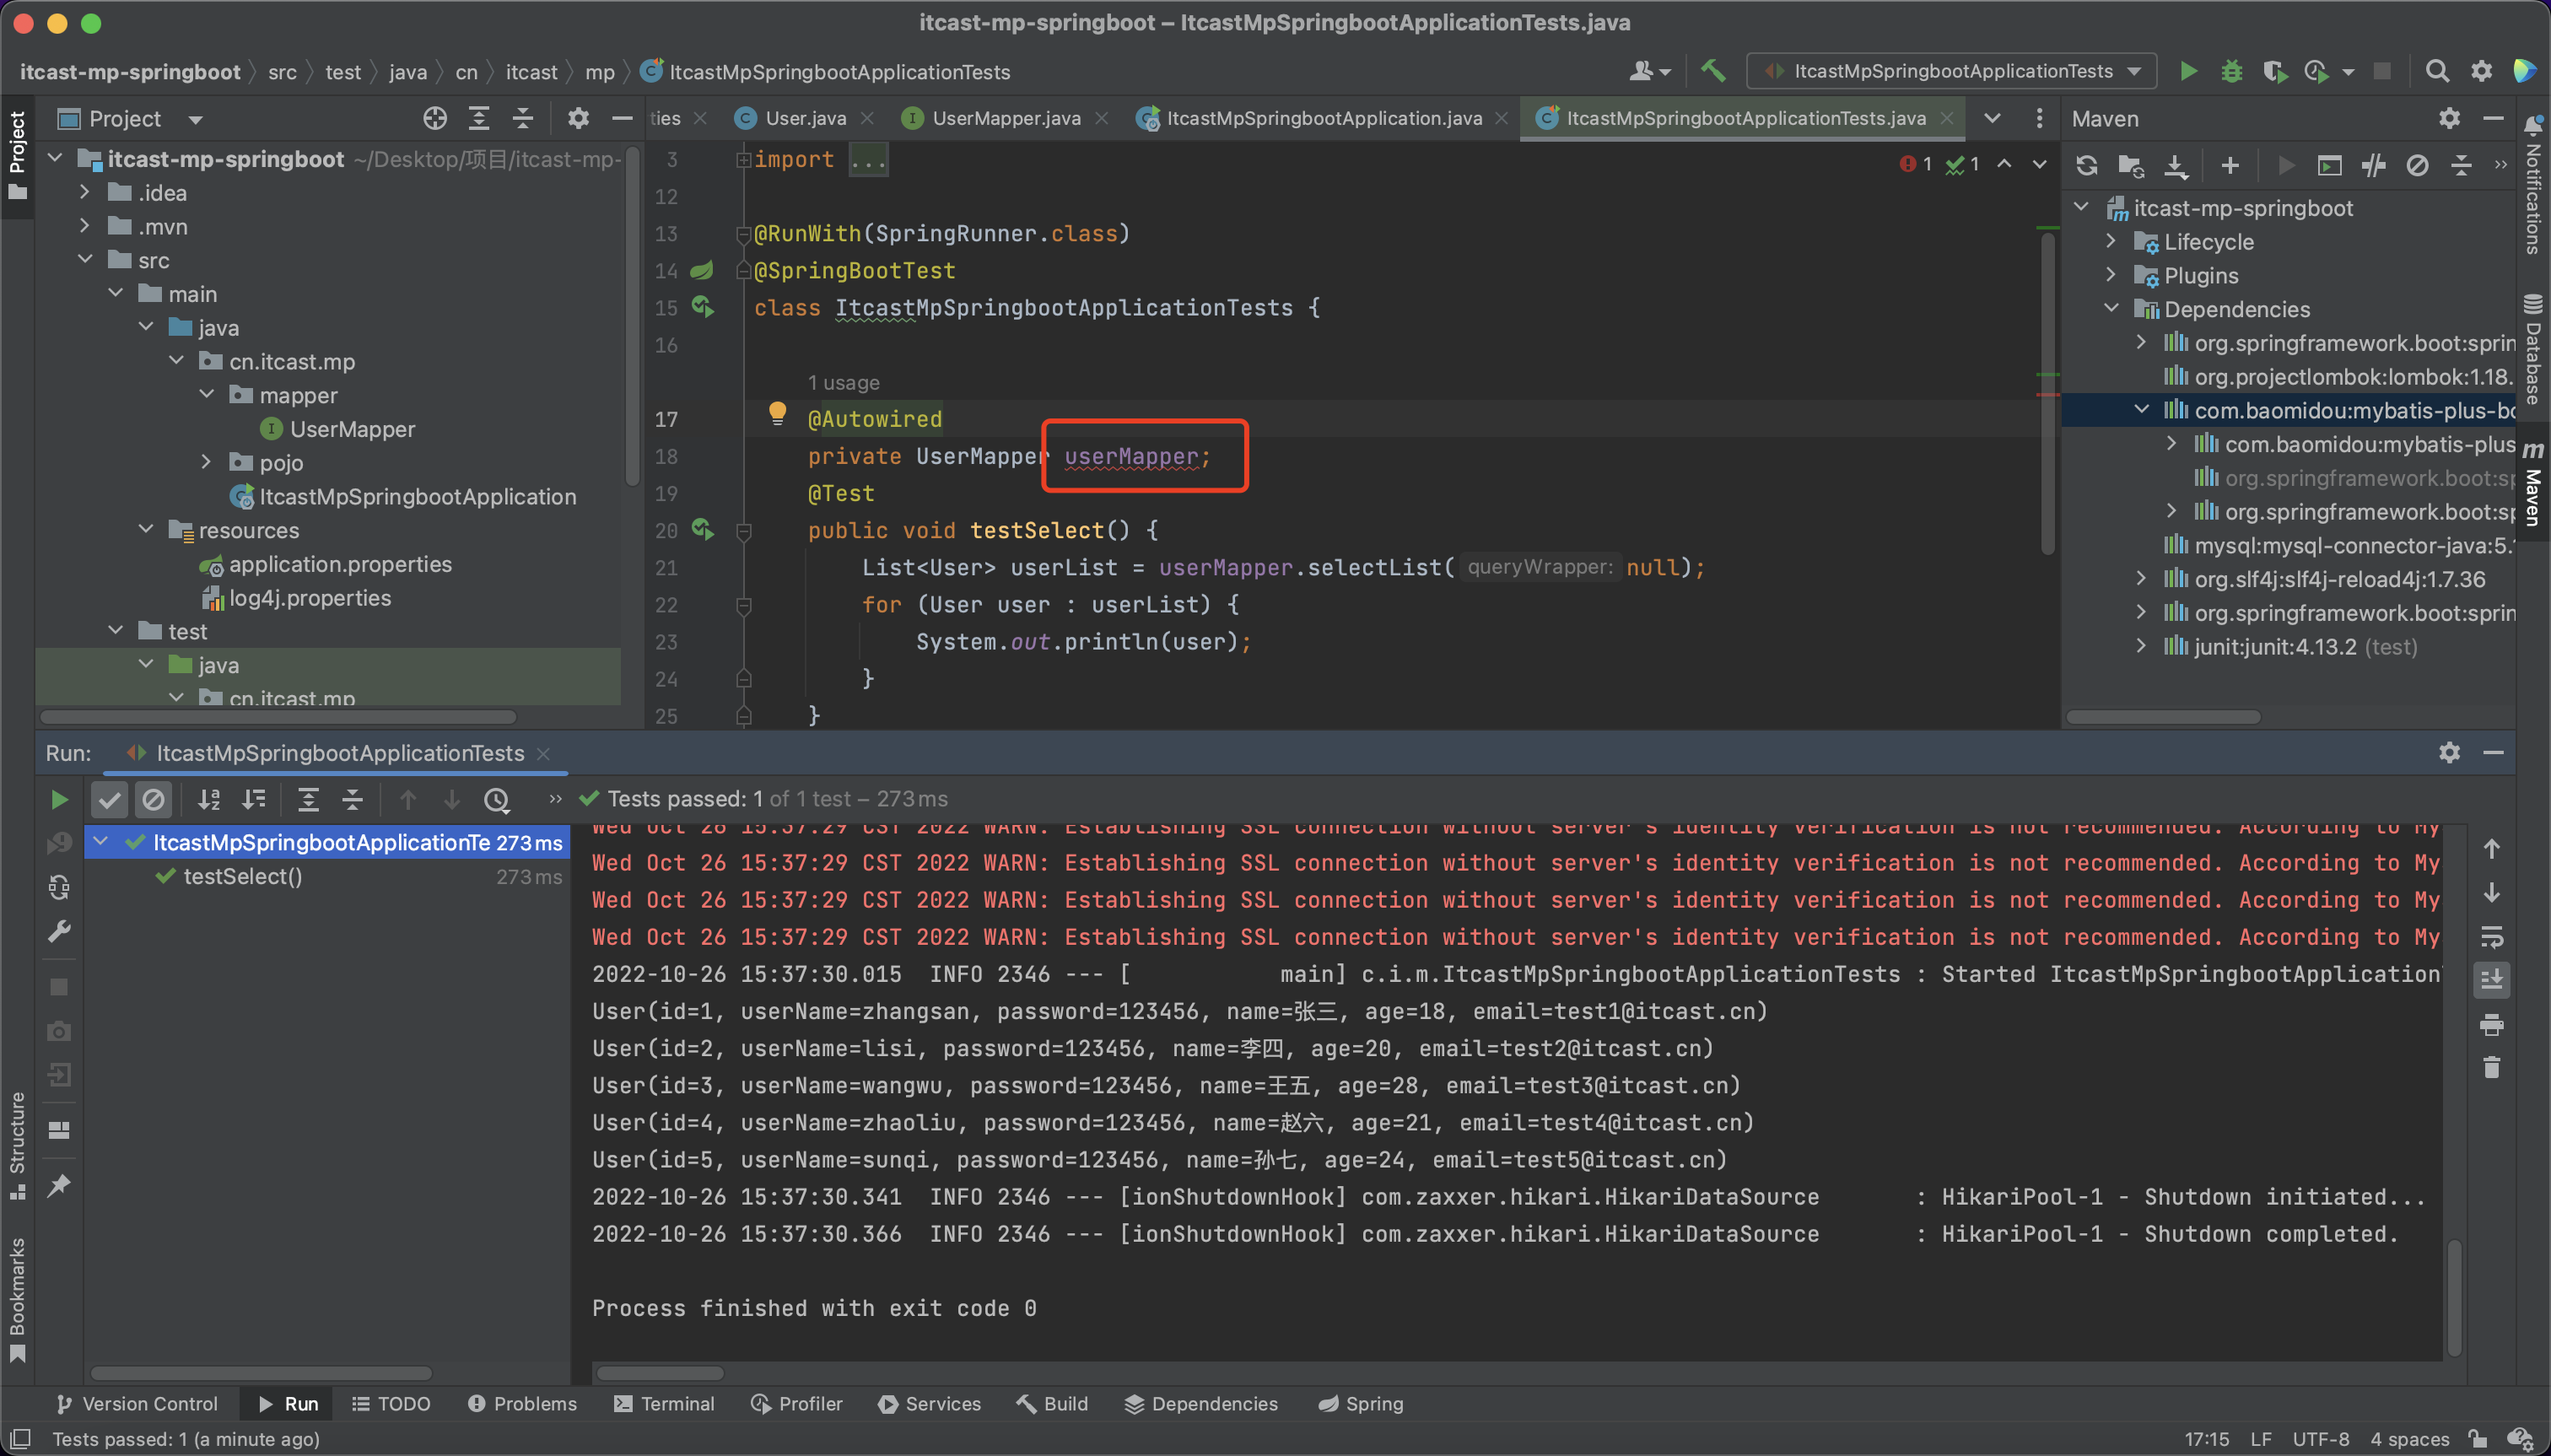The image size is (2551, 1456).
Task: Open the Terminal tool window tab
Action: coord(664,1403)
